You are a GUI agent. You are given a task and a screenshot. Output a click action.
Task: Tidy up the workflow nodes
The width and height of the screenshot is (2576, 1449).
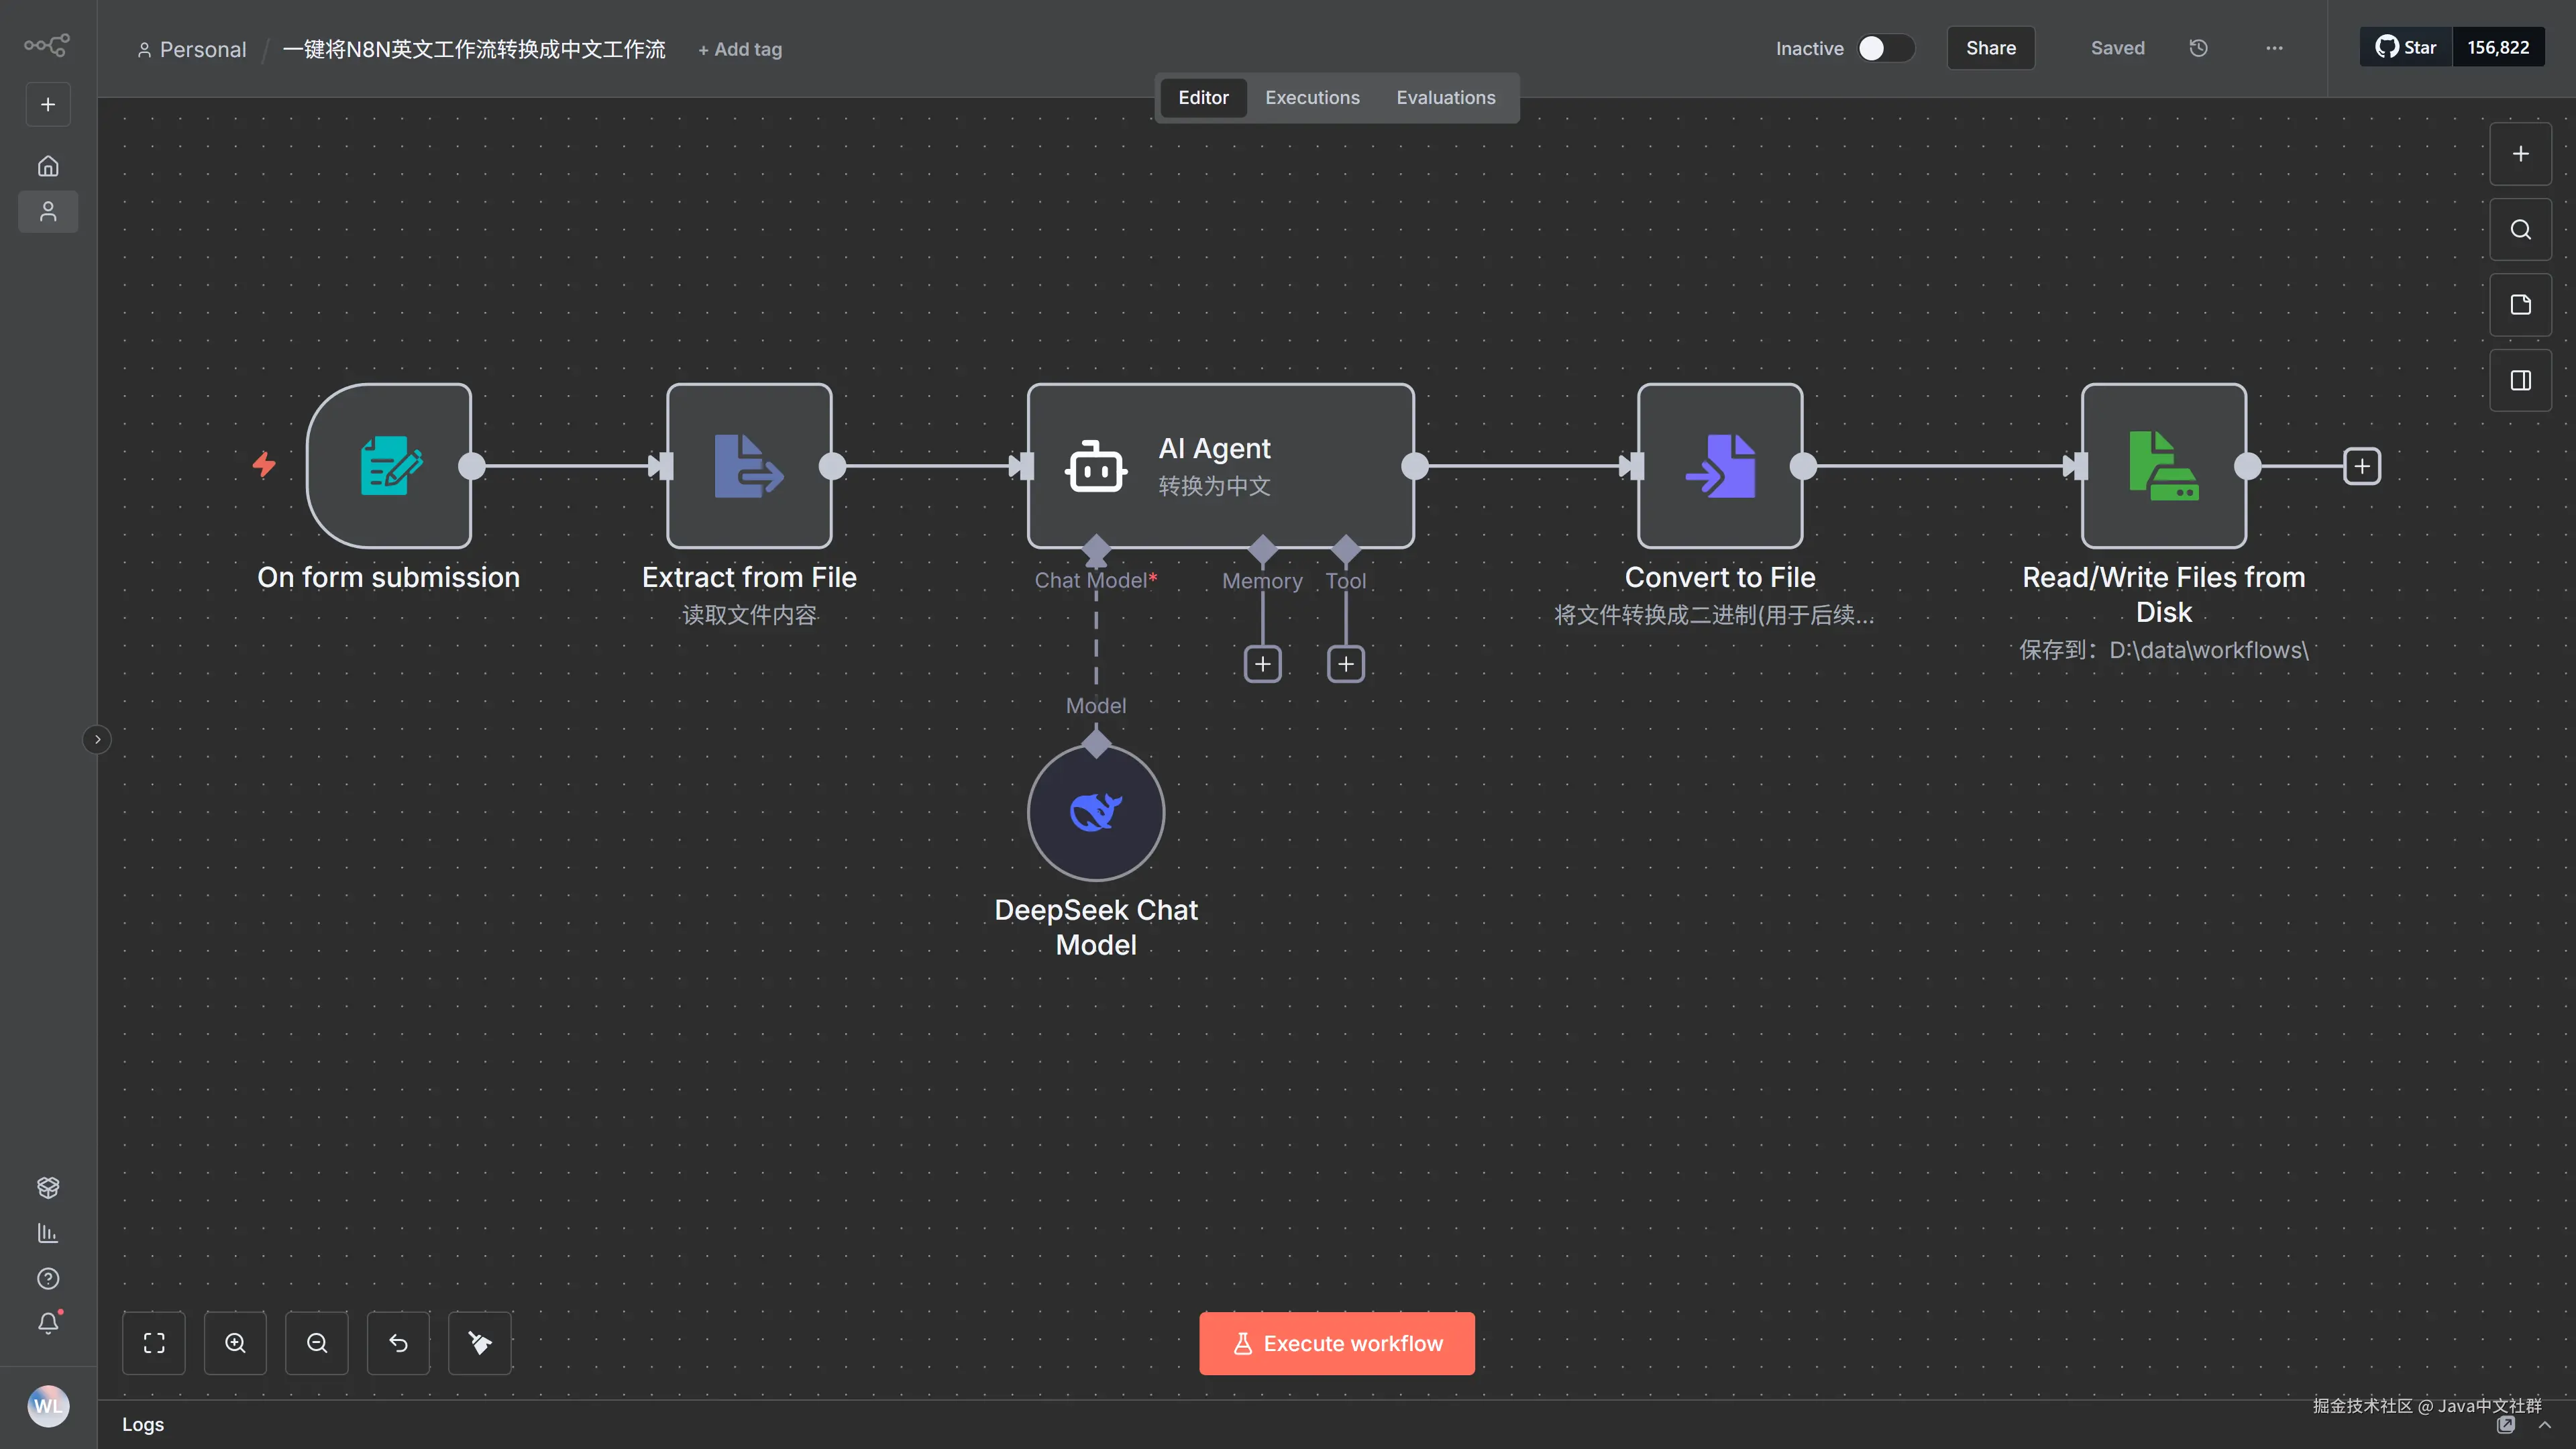[x=480, y=1343]
